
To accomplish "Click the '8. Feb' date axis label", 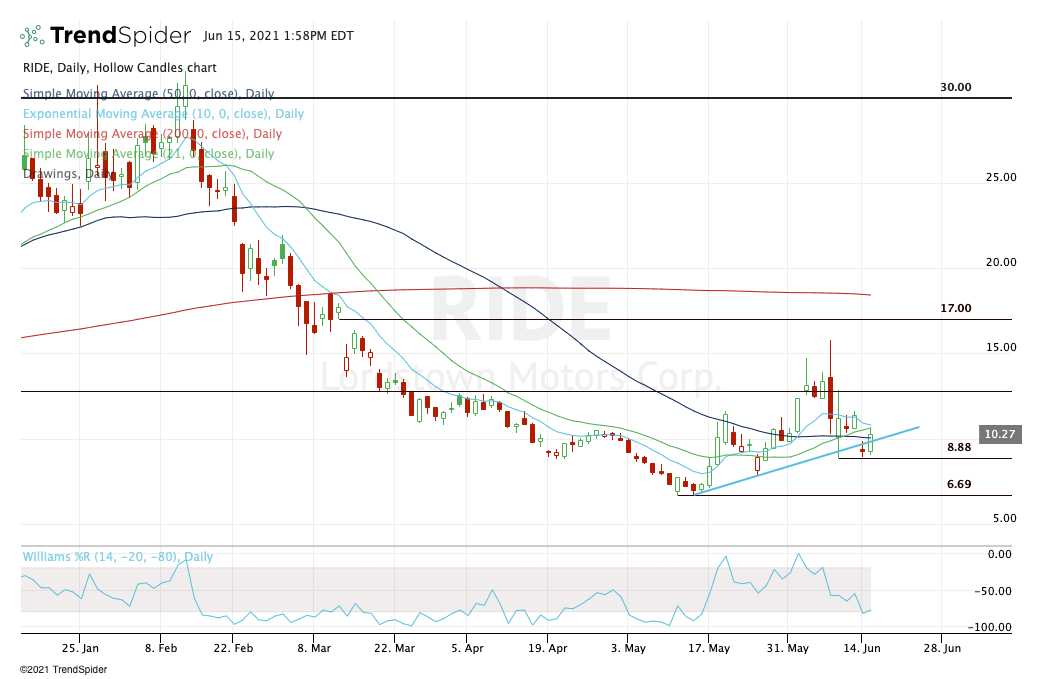I will [x=161, y=648].
